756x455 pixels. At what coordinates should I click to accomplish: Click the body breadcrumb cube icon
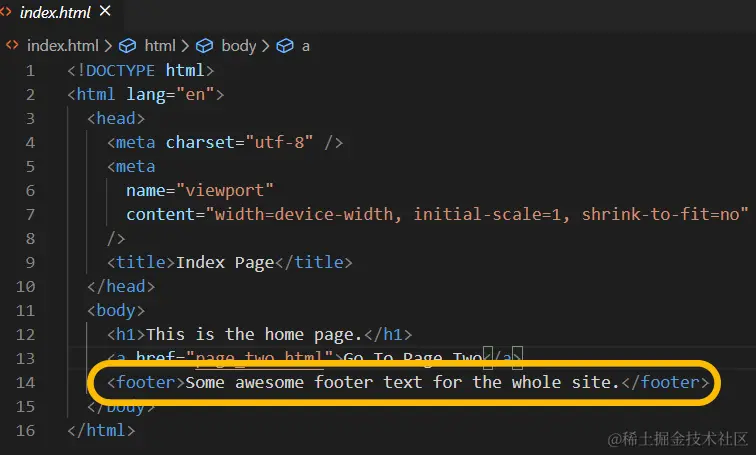pyautogui.click(x=204, y=46)
